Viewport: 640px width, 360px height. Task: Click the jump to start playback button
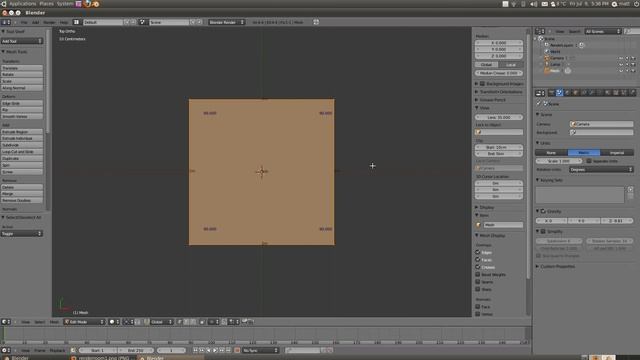[196, 350]
